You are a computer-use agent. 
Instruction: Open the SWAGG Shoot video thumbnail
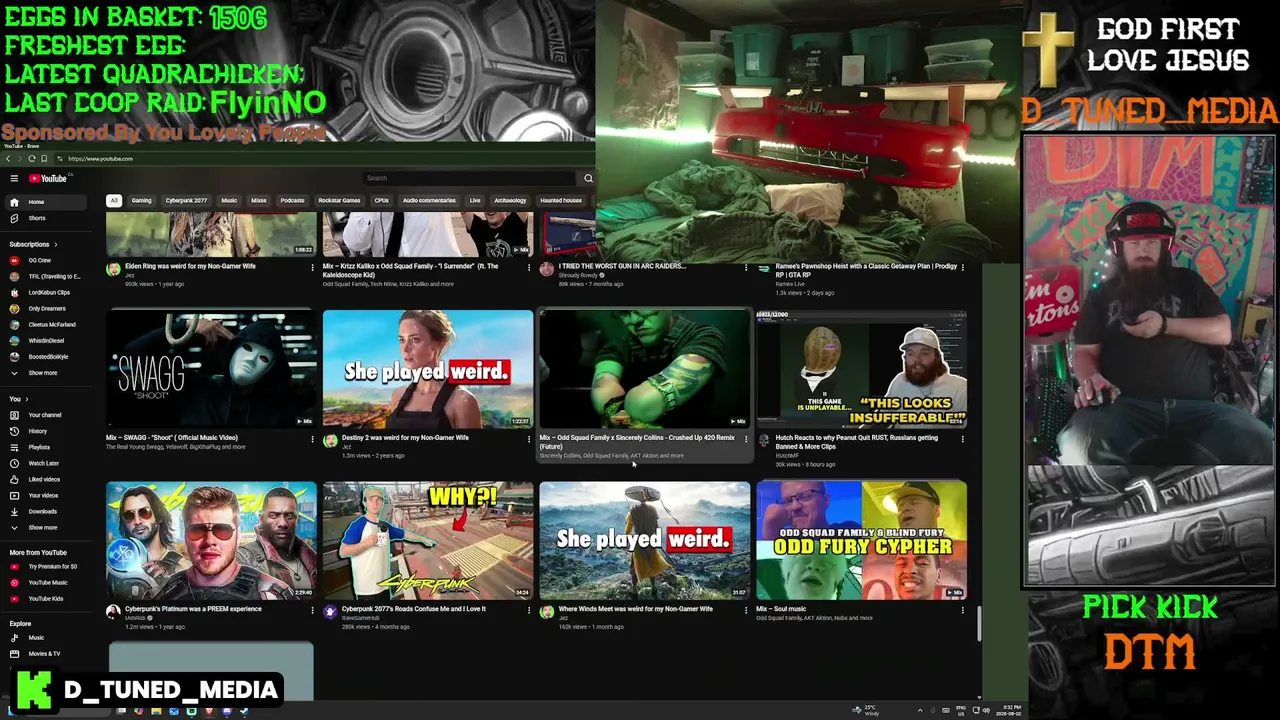(x=211, y=369)
